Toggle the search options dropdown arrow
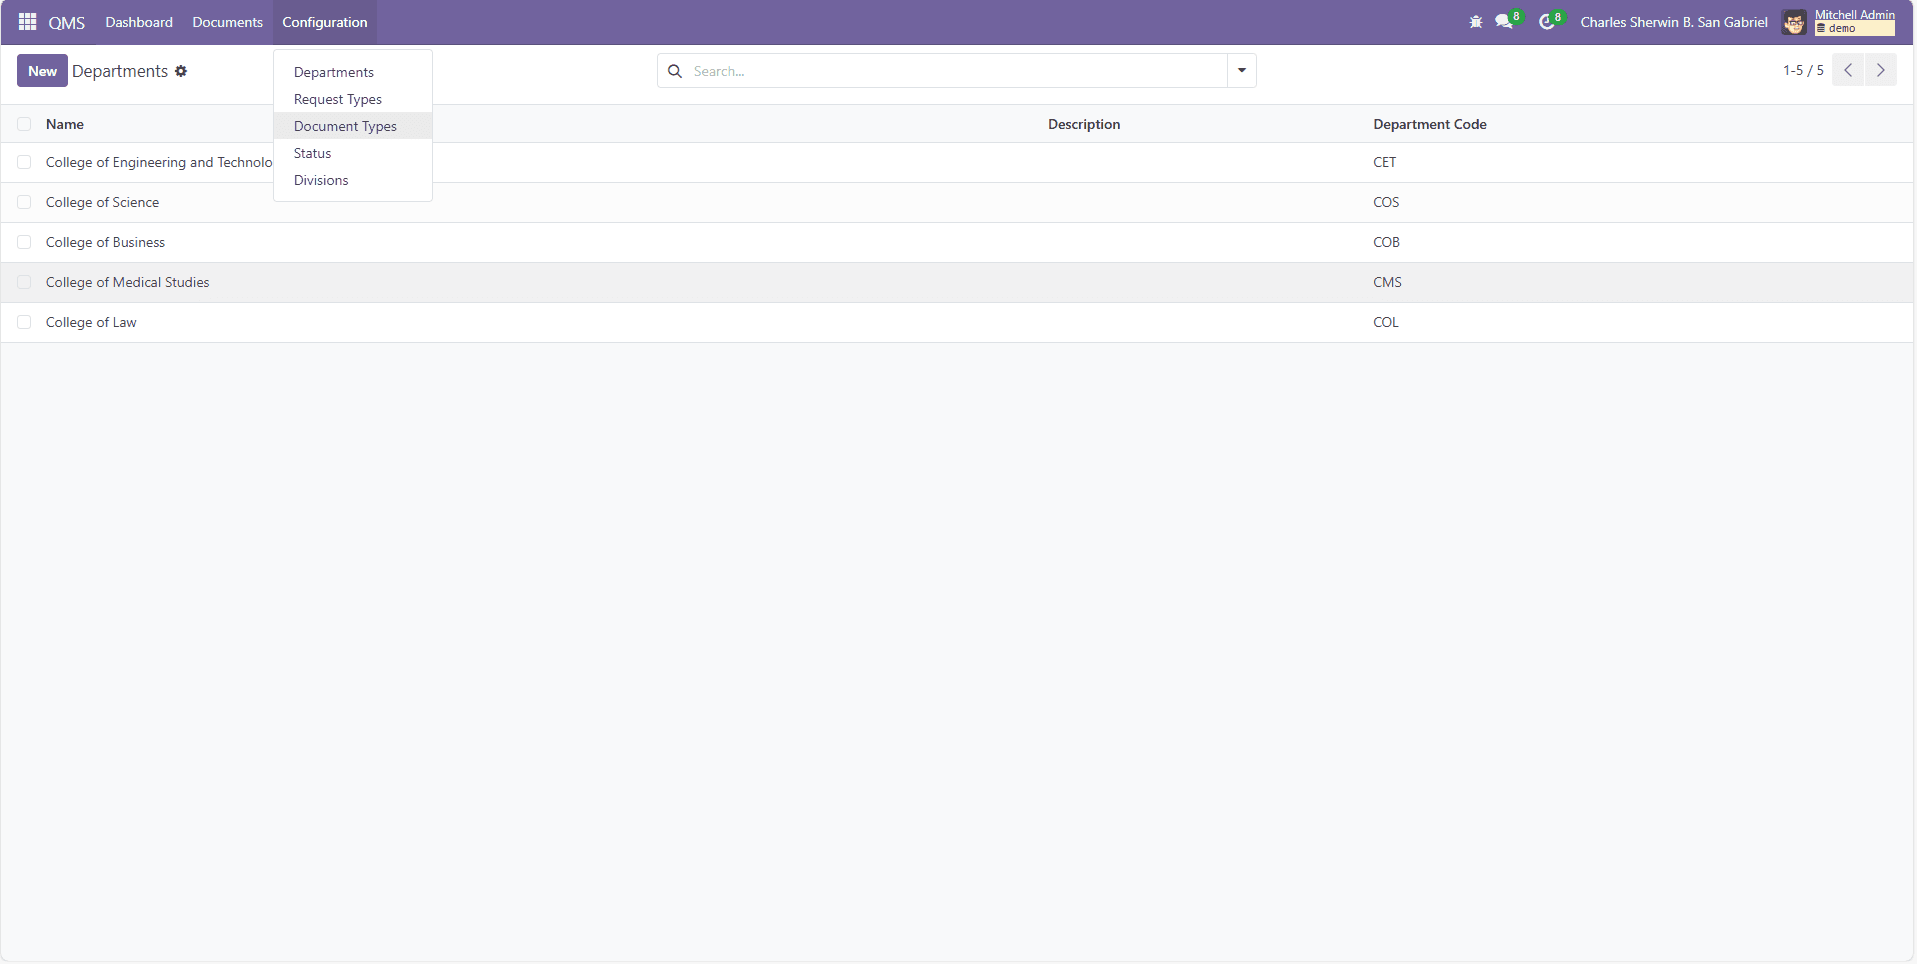This screenshot has width=1917, height=964. click(1242, 71)
